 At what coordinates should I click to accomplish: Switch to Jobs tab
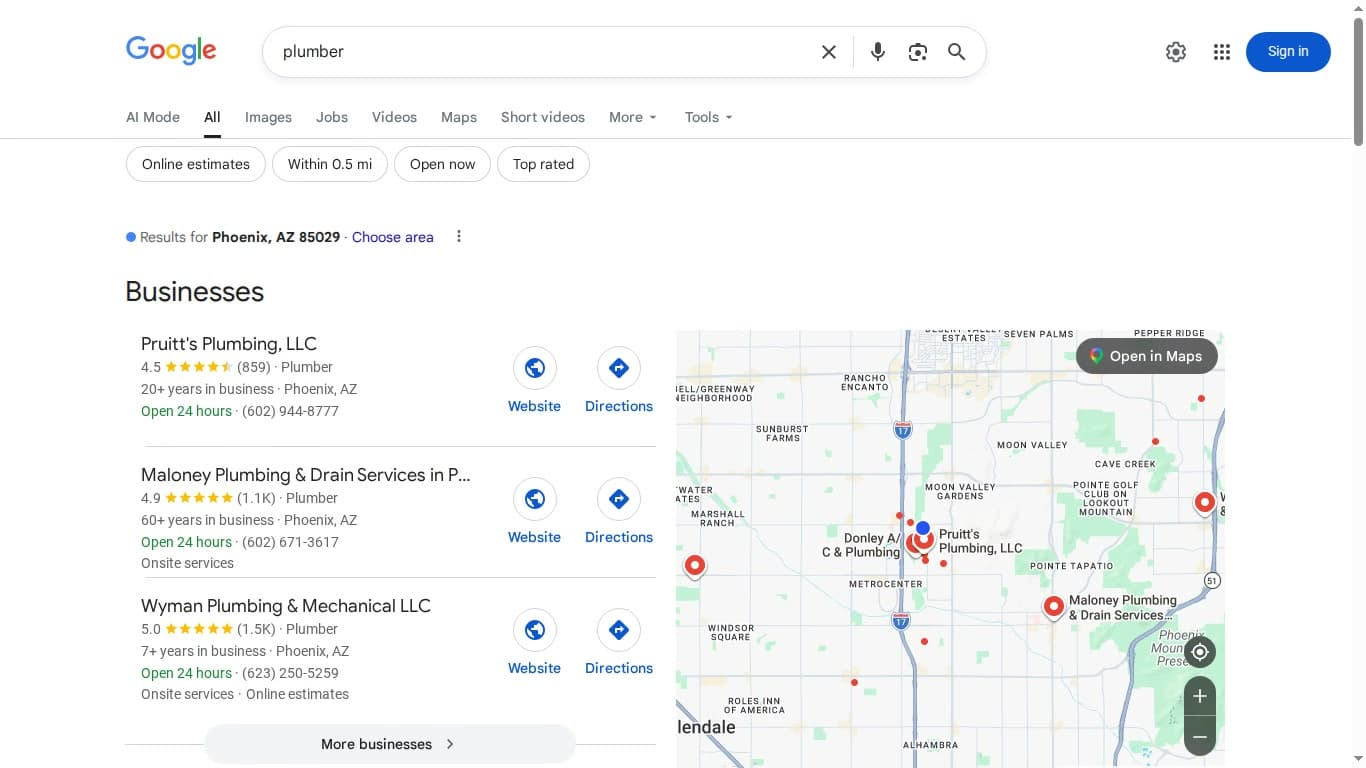pyautogui.click(x=332, y=117)
